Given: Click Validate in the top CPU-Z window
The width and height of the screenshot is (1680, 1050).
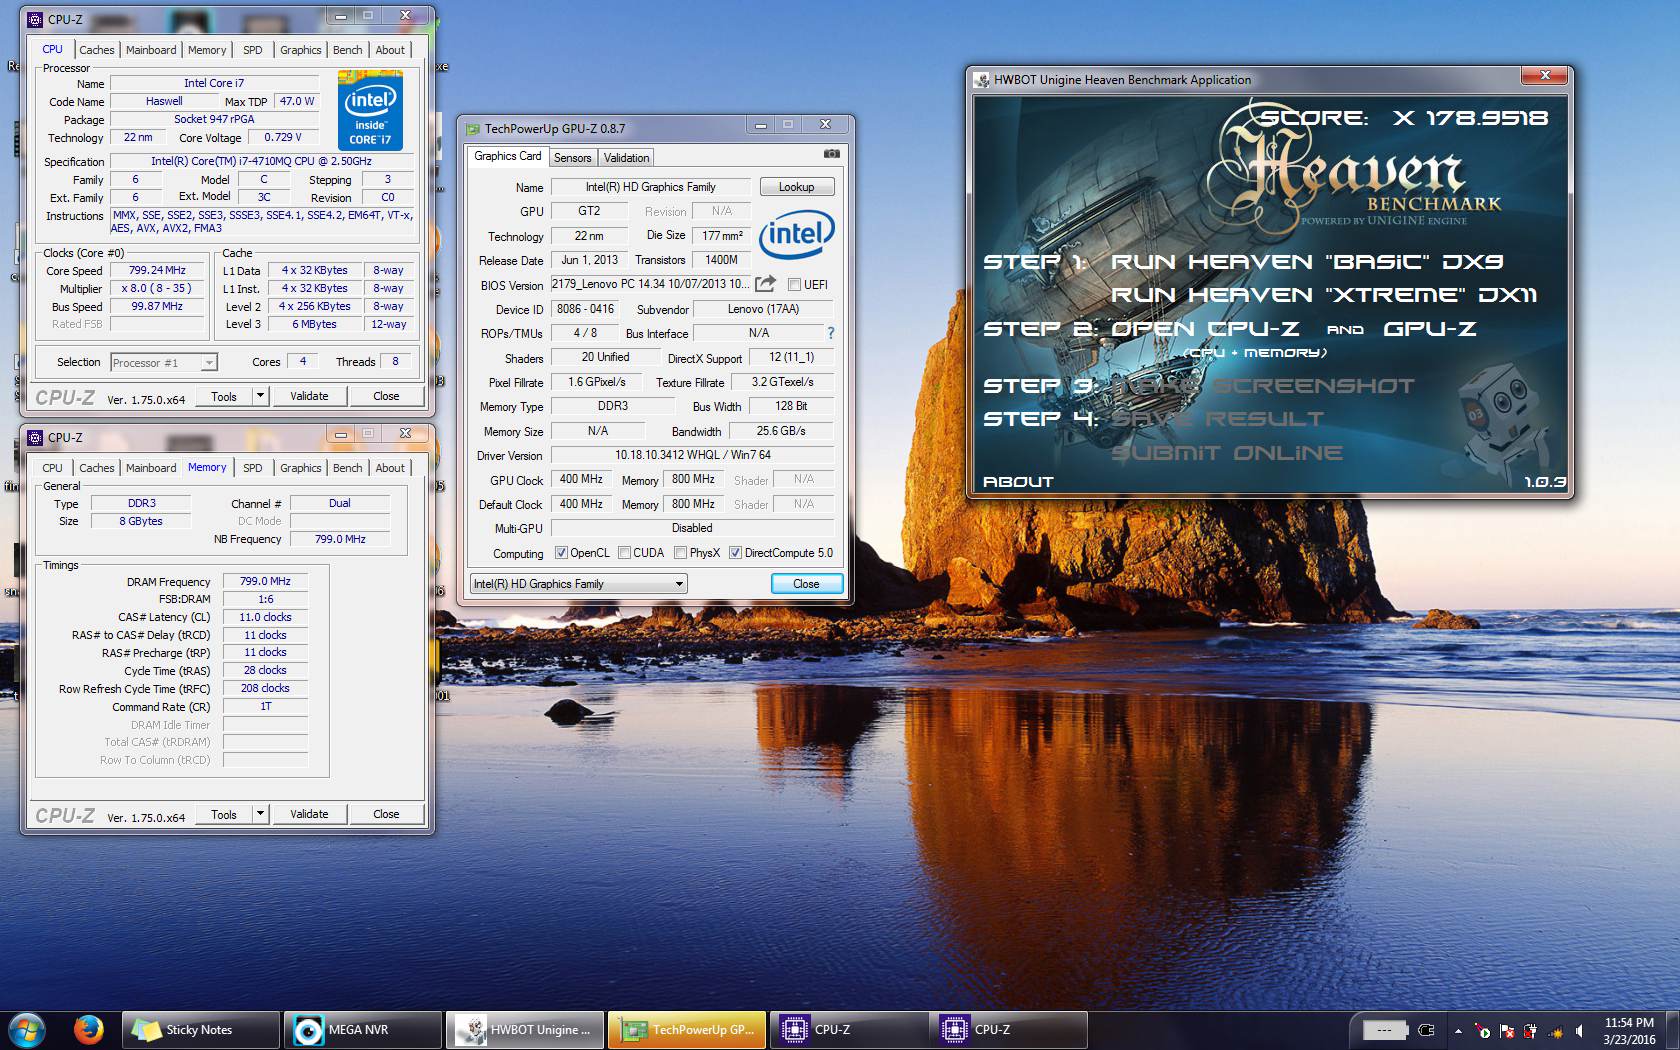Looking at the screenshot, I should coord(309,396).
